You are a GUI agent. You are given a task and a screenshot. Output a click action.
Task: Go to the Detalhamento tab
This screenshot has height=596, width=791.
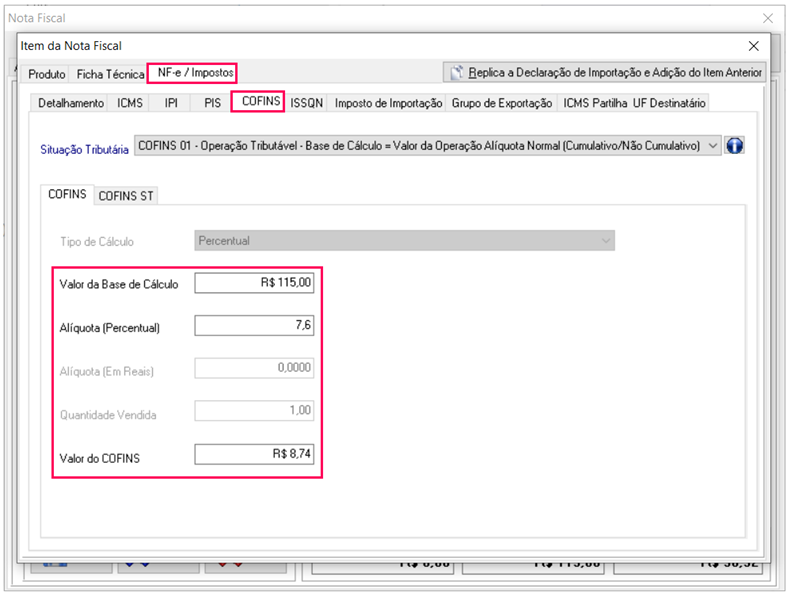tap(70, 103)
